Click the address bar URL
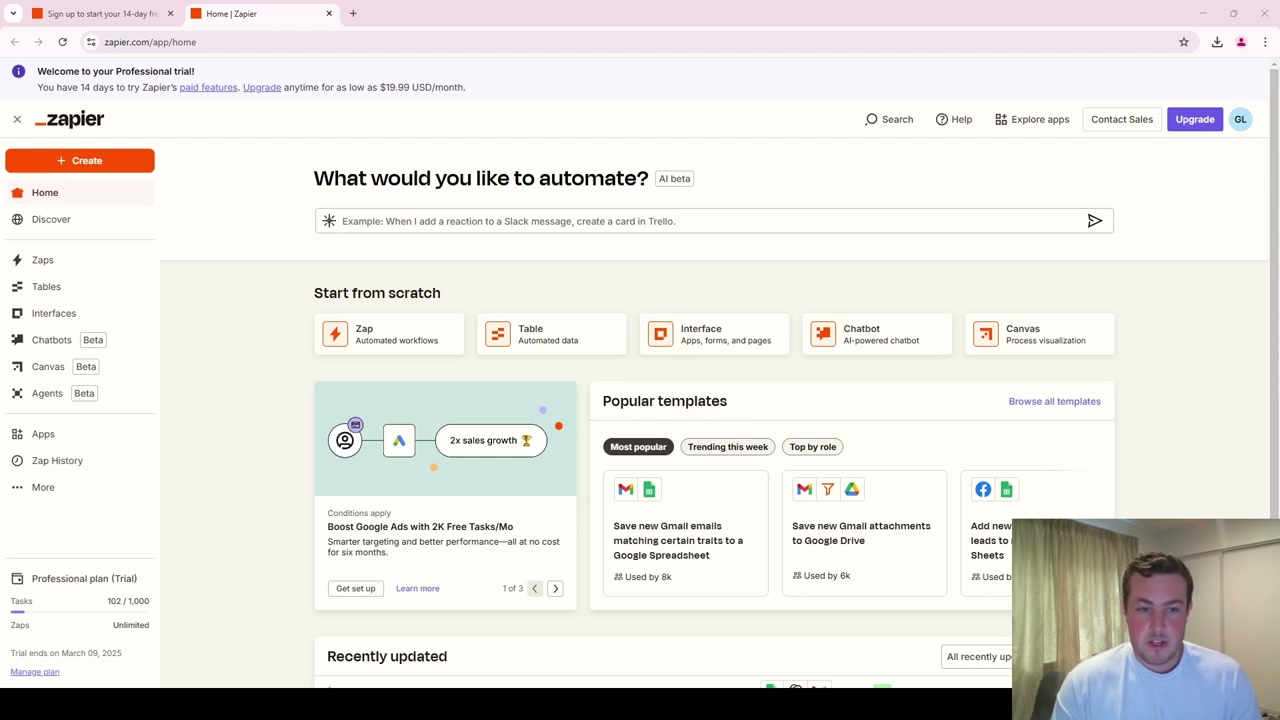The width and height of the screenshot is (1280, 720). click(150, 42)
